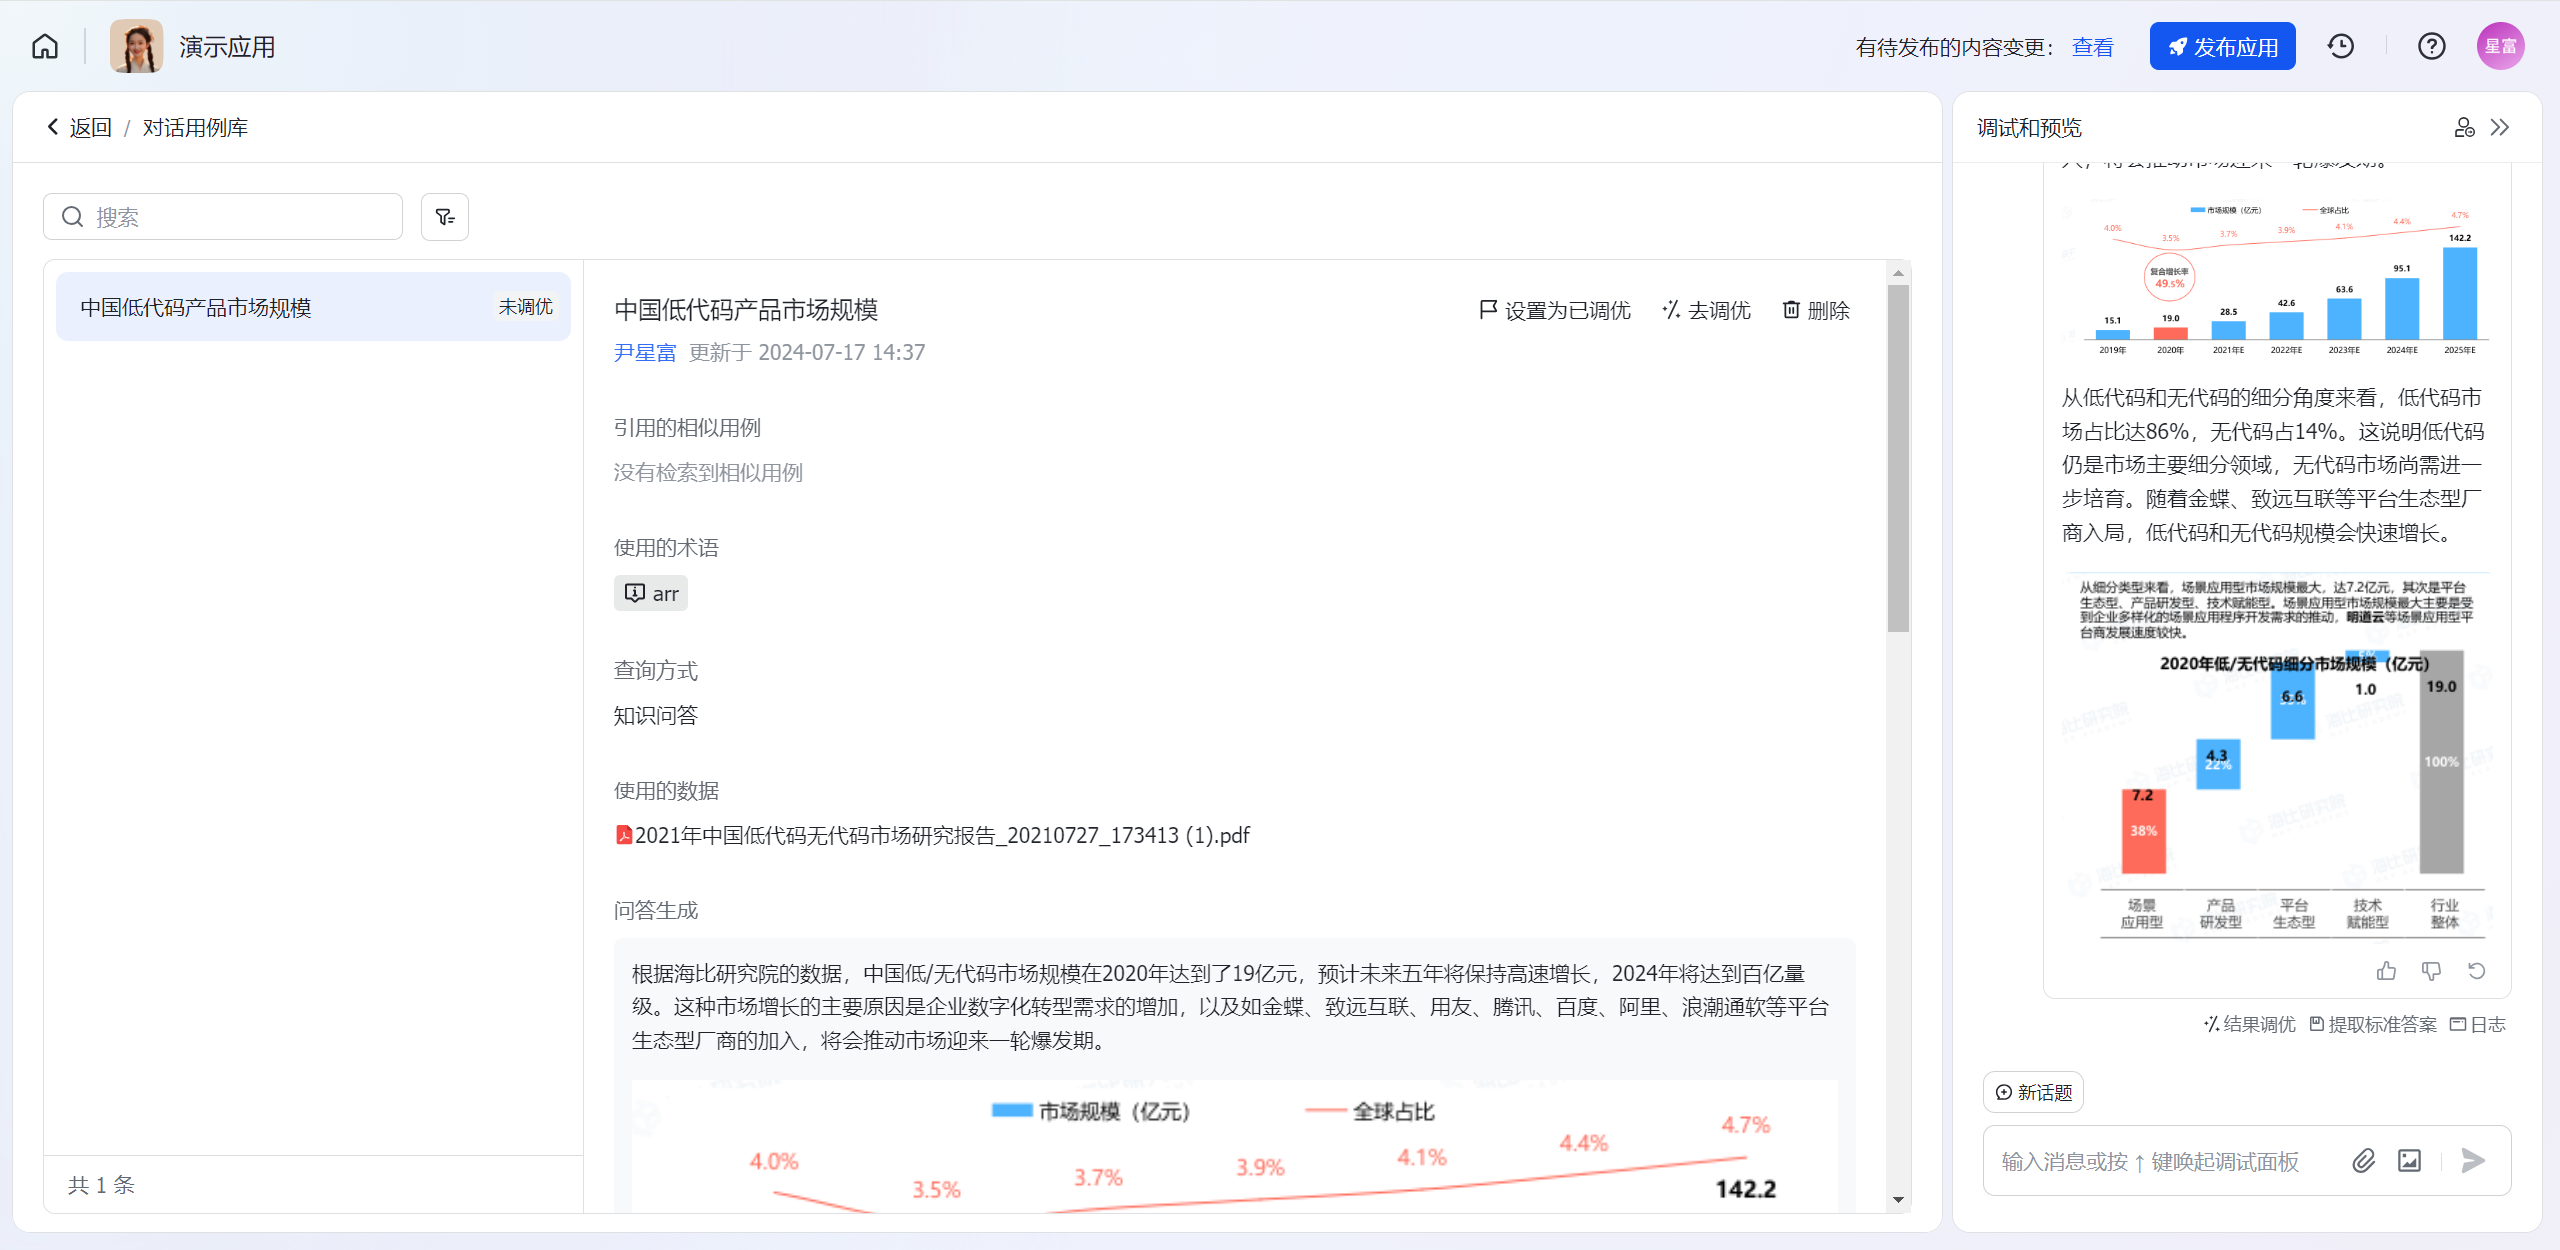Open user avatar 星富 menu

click(2500, 46)
